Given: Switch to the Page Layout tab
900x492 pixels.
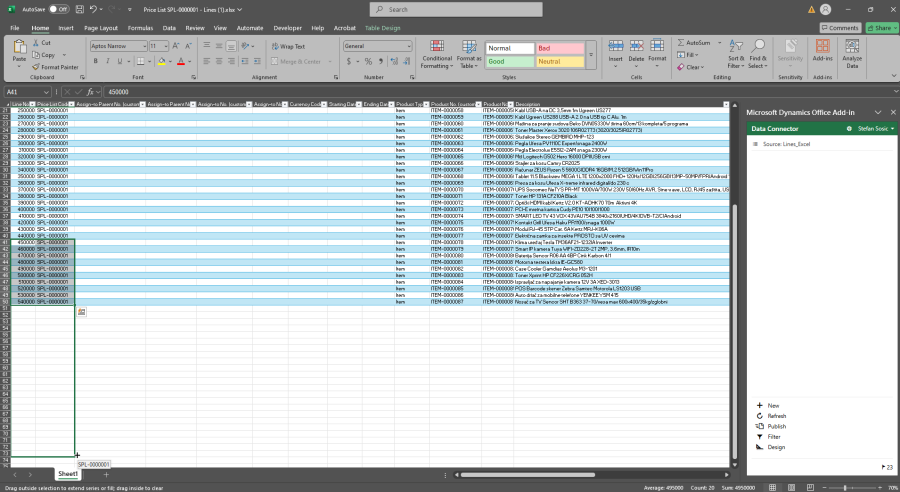Looking at the screenshot, I should [100, 28].
